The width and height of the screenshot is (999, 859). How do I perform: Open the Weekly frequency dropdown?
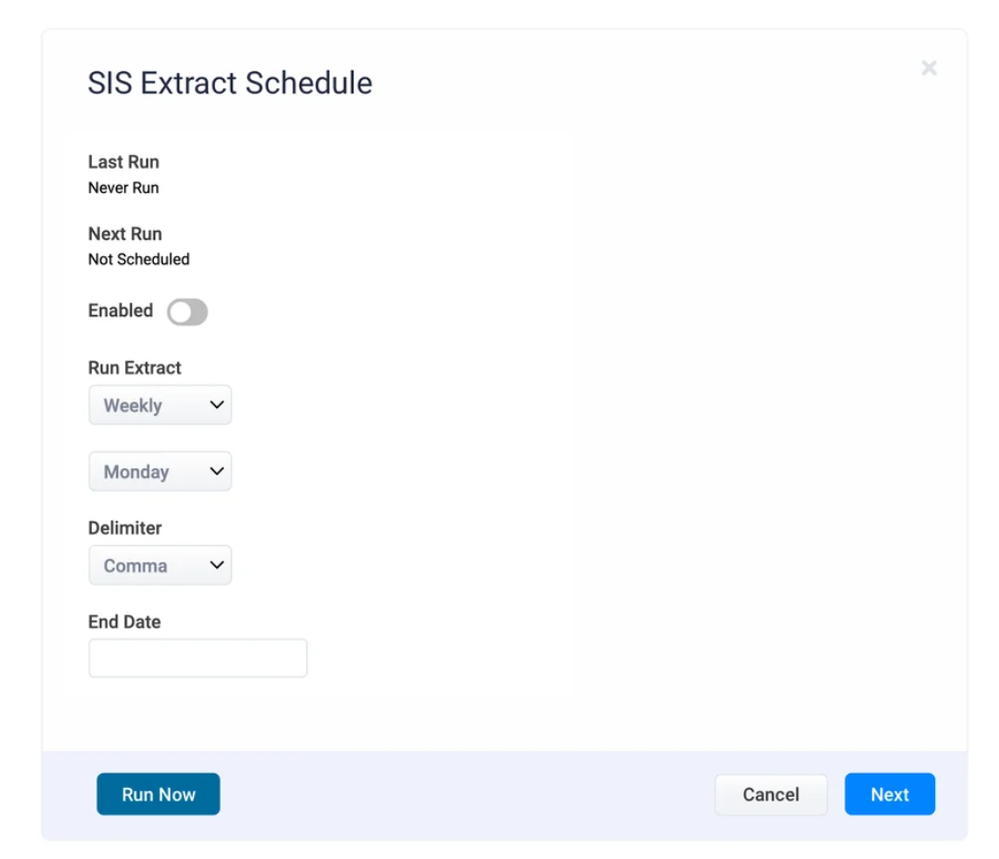point(160,406)
